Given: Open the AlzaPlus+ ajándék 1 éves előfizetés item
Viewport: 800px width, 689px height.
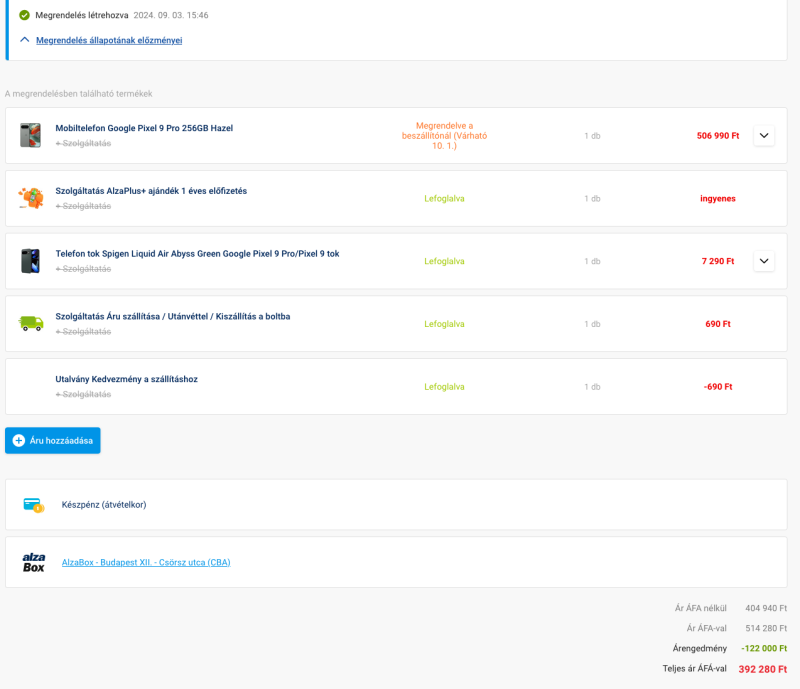Looking at the screenshot, I should pyautogui.click(x=151, y=191).
